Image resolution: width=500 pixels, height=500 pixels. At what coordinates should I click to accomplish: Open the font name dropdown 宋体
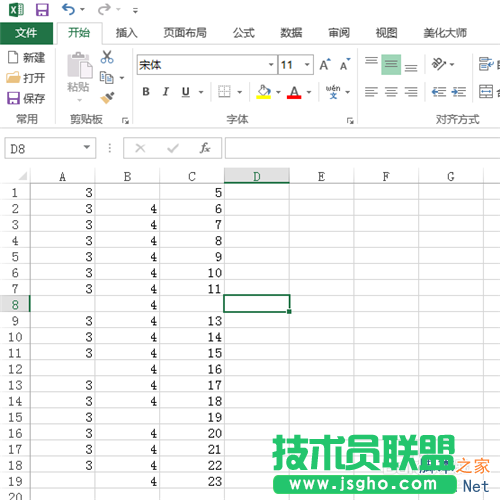click(271, 64)
